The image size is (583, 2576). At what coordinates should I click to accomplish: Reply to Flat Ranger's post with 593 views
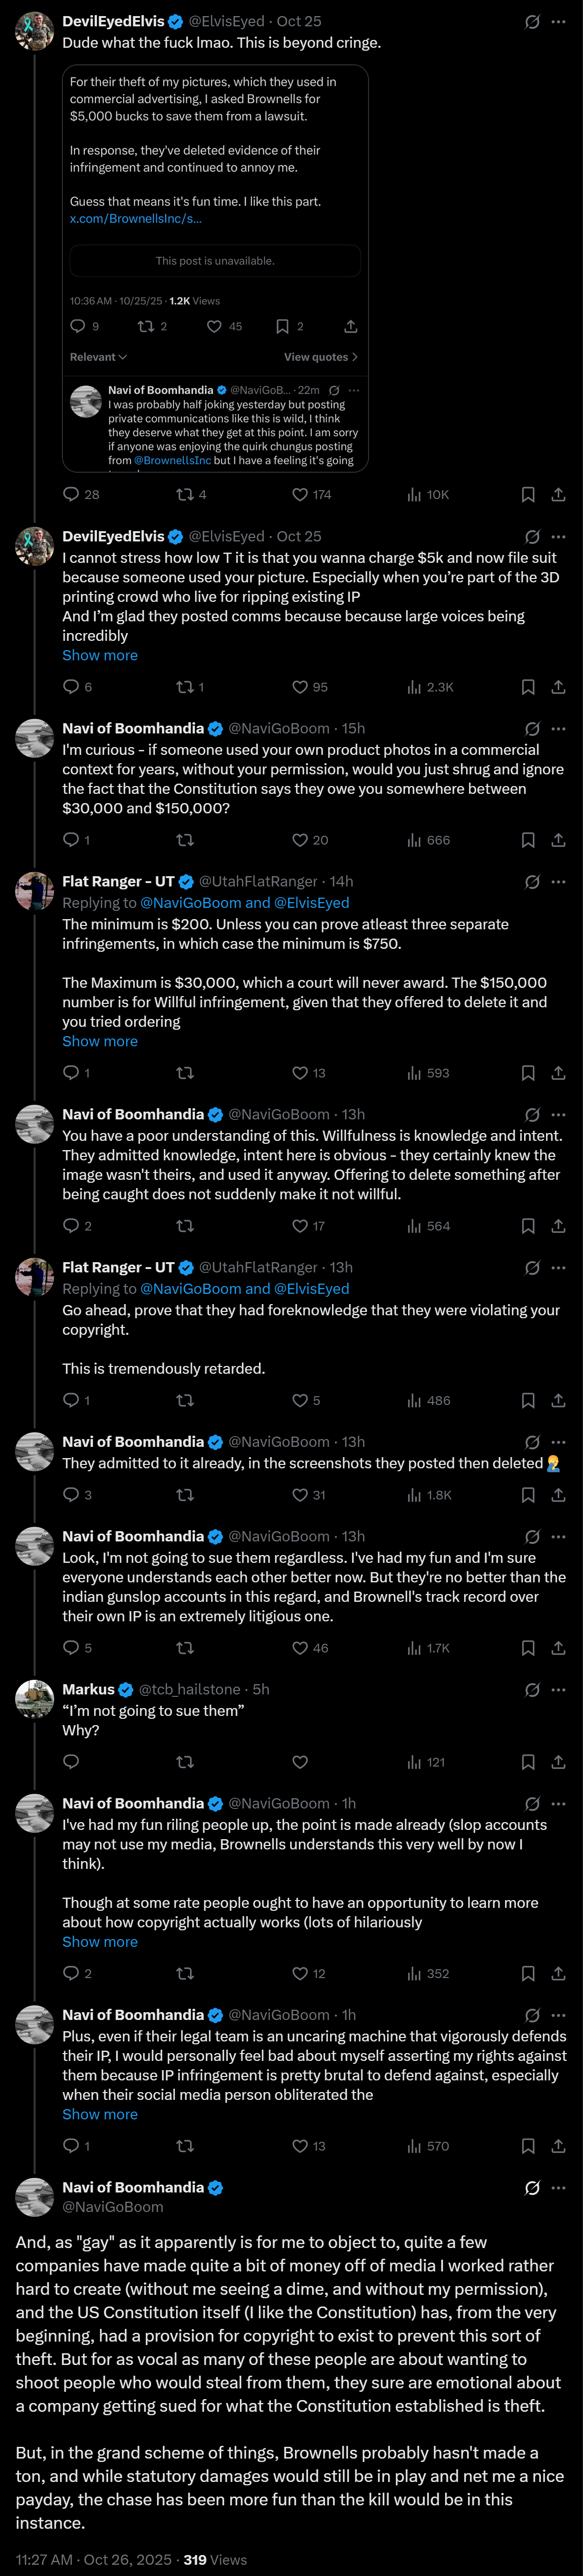(x=71, y=1073)
